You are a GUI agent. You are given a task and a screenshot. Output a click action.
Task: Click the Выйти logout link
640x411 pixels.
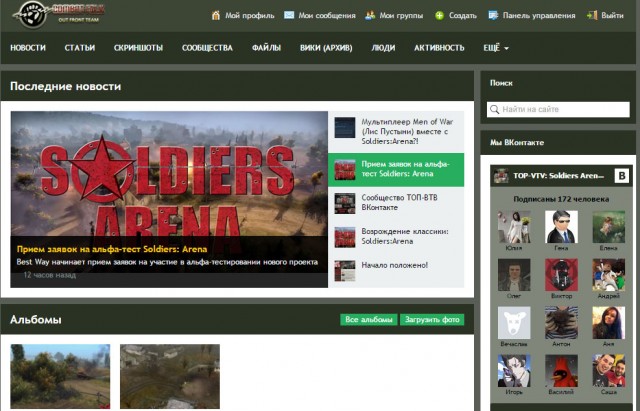pyautogui.click(x=612, y=16)
